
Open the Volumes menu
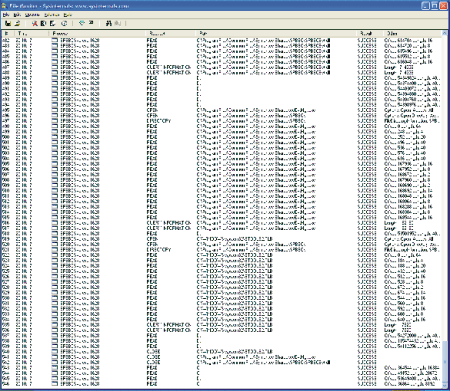pyautogui.click(x=32, y=15)
